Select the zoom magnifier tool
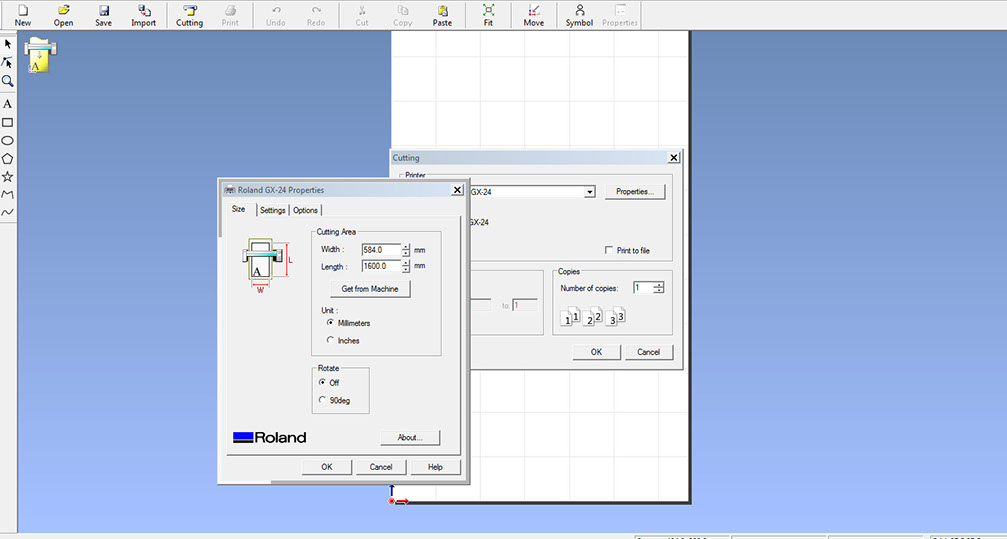 pyautogui.click(x=8, y=81)
